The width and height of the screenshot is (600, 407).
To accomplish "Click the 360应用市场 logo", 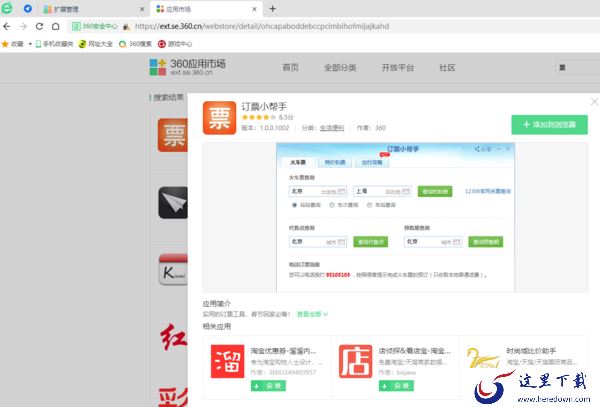I will [x=187, y=67].
